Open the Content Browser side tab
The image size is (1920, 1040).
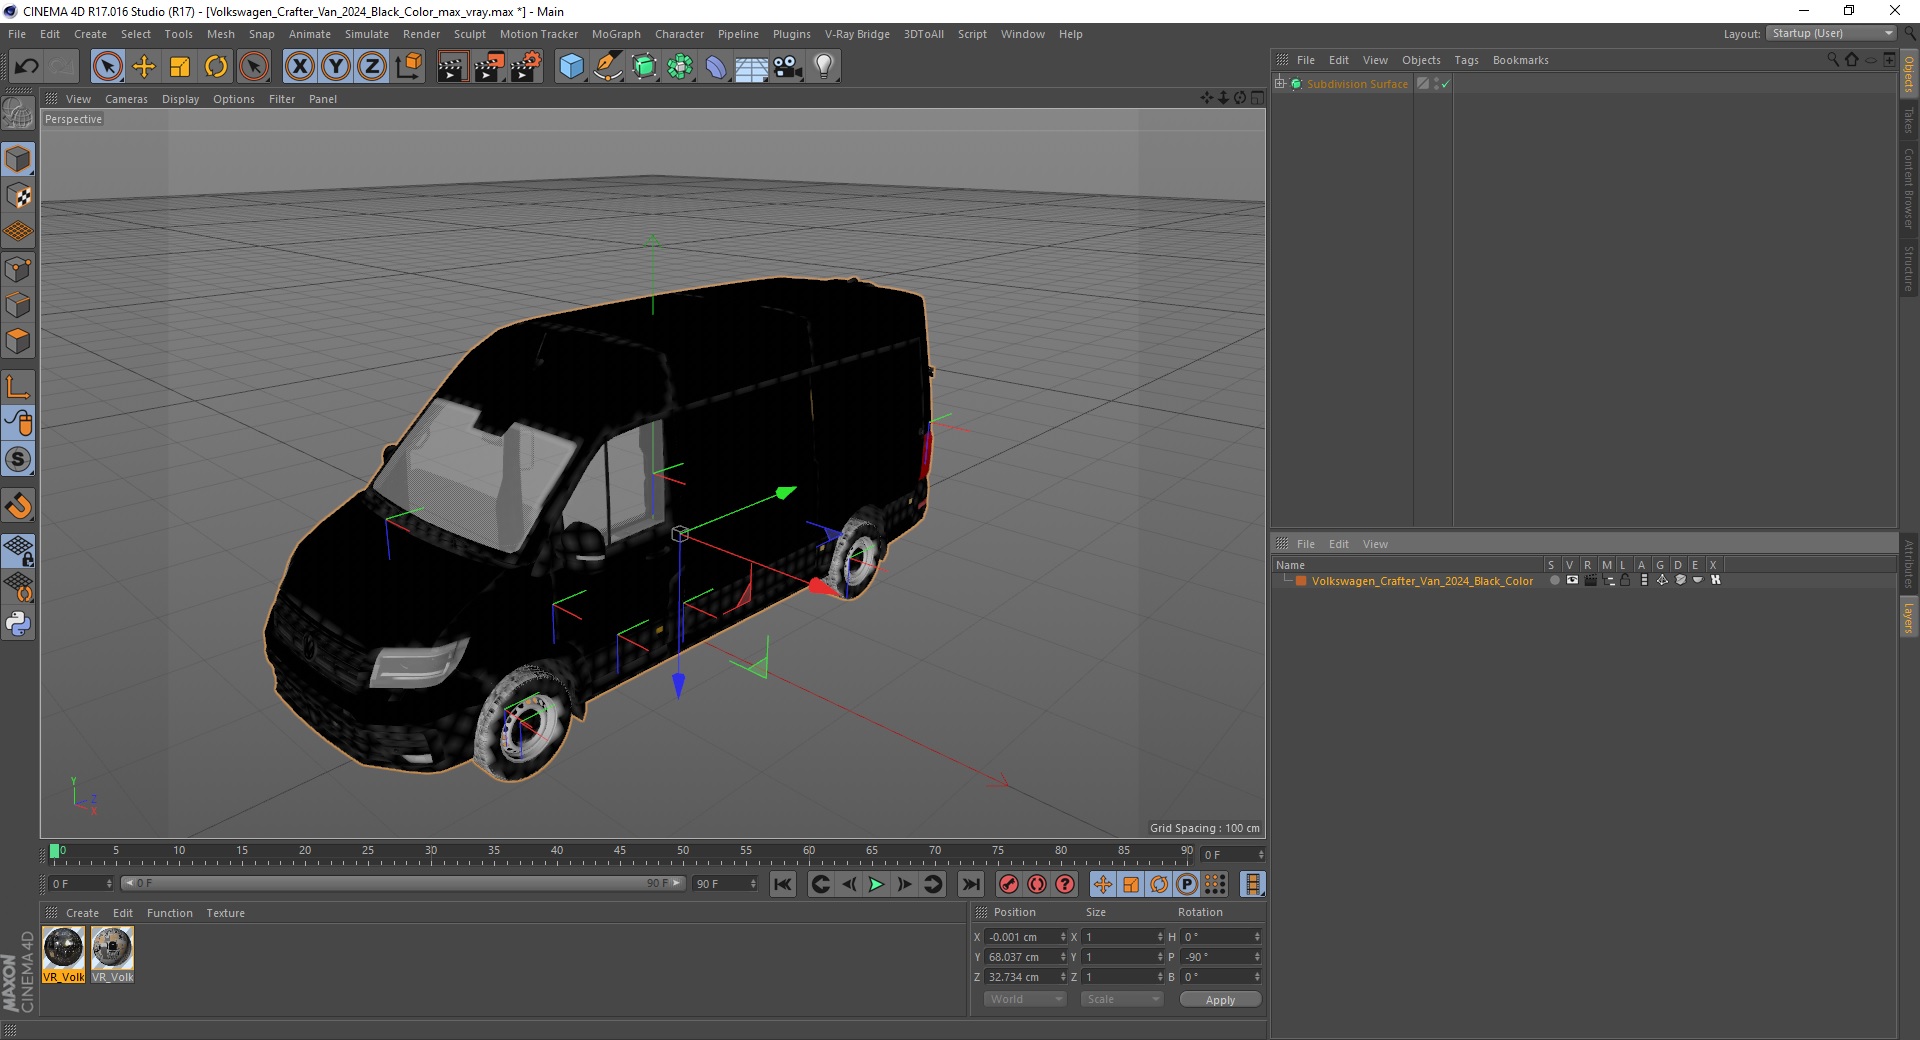pyautogui.click(x=1908, y=188)
